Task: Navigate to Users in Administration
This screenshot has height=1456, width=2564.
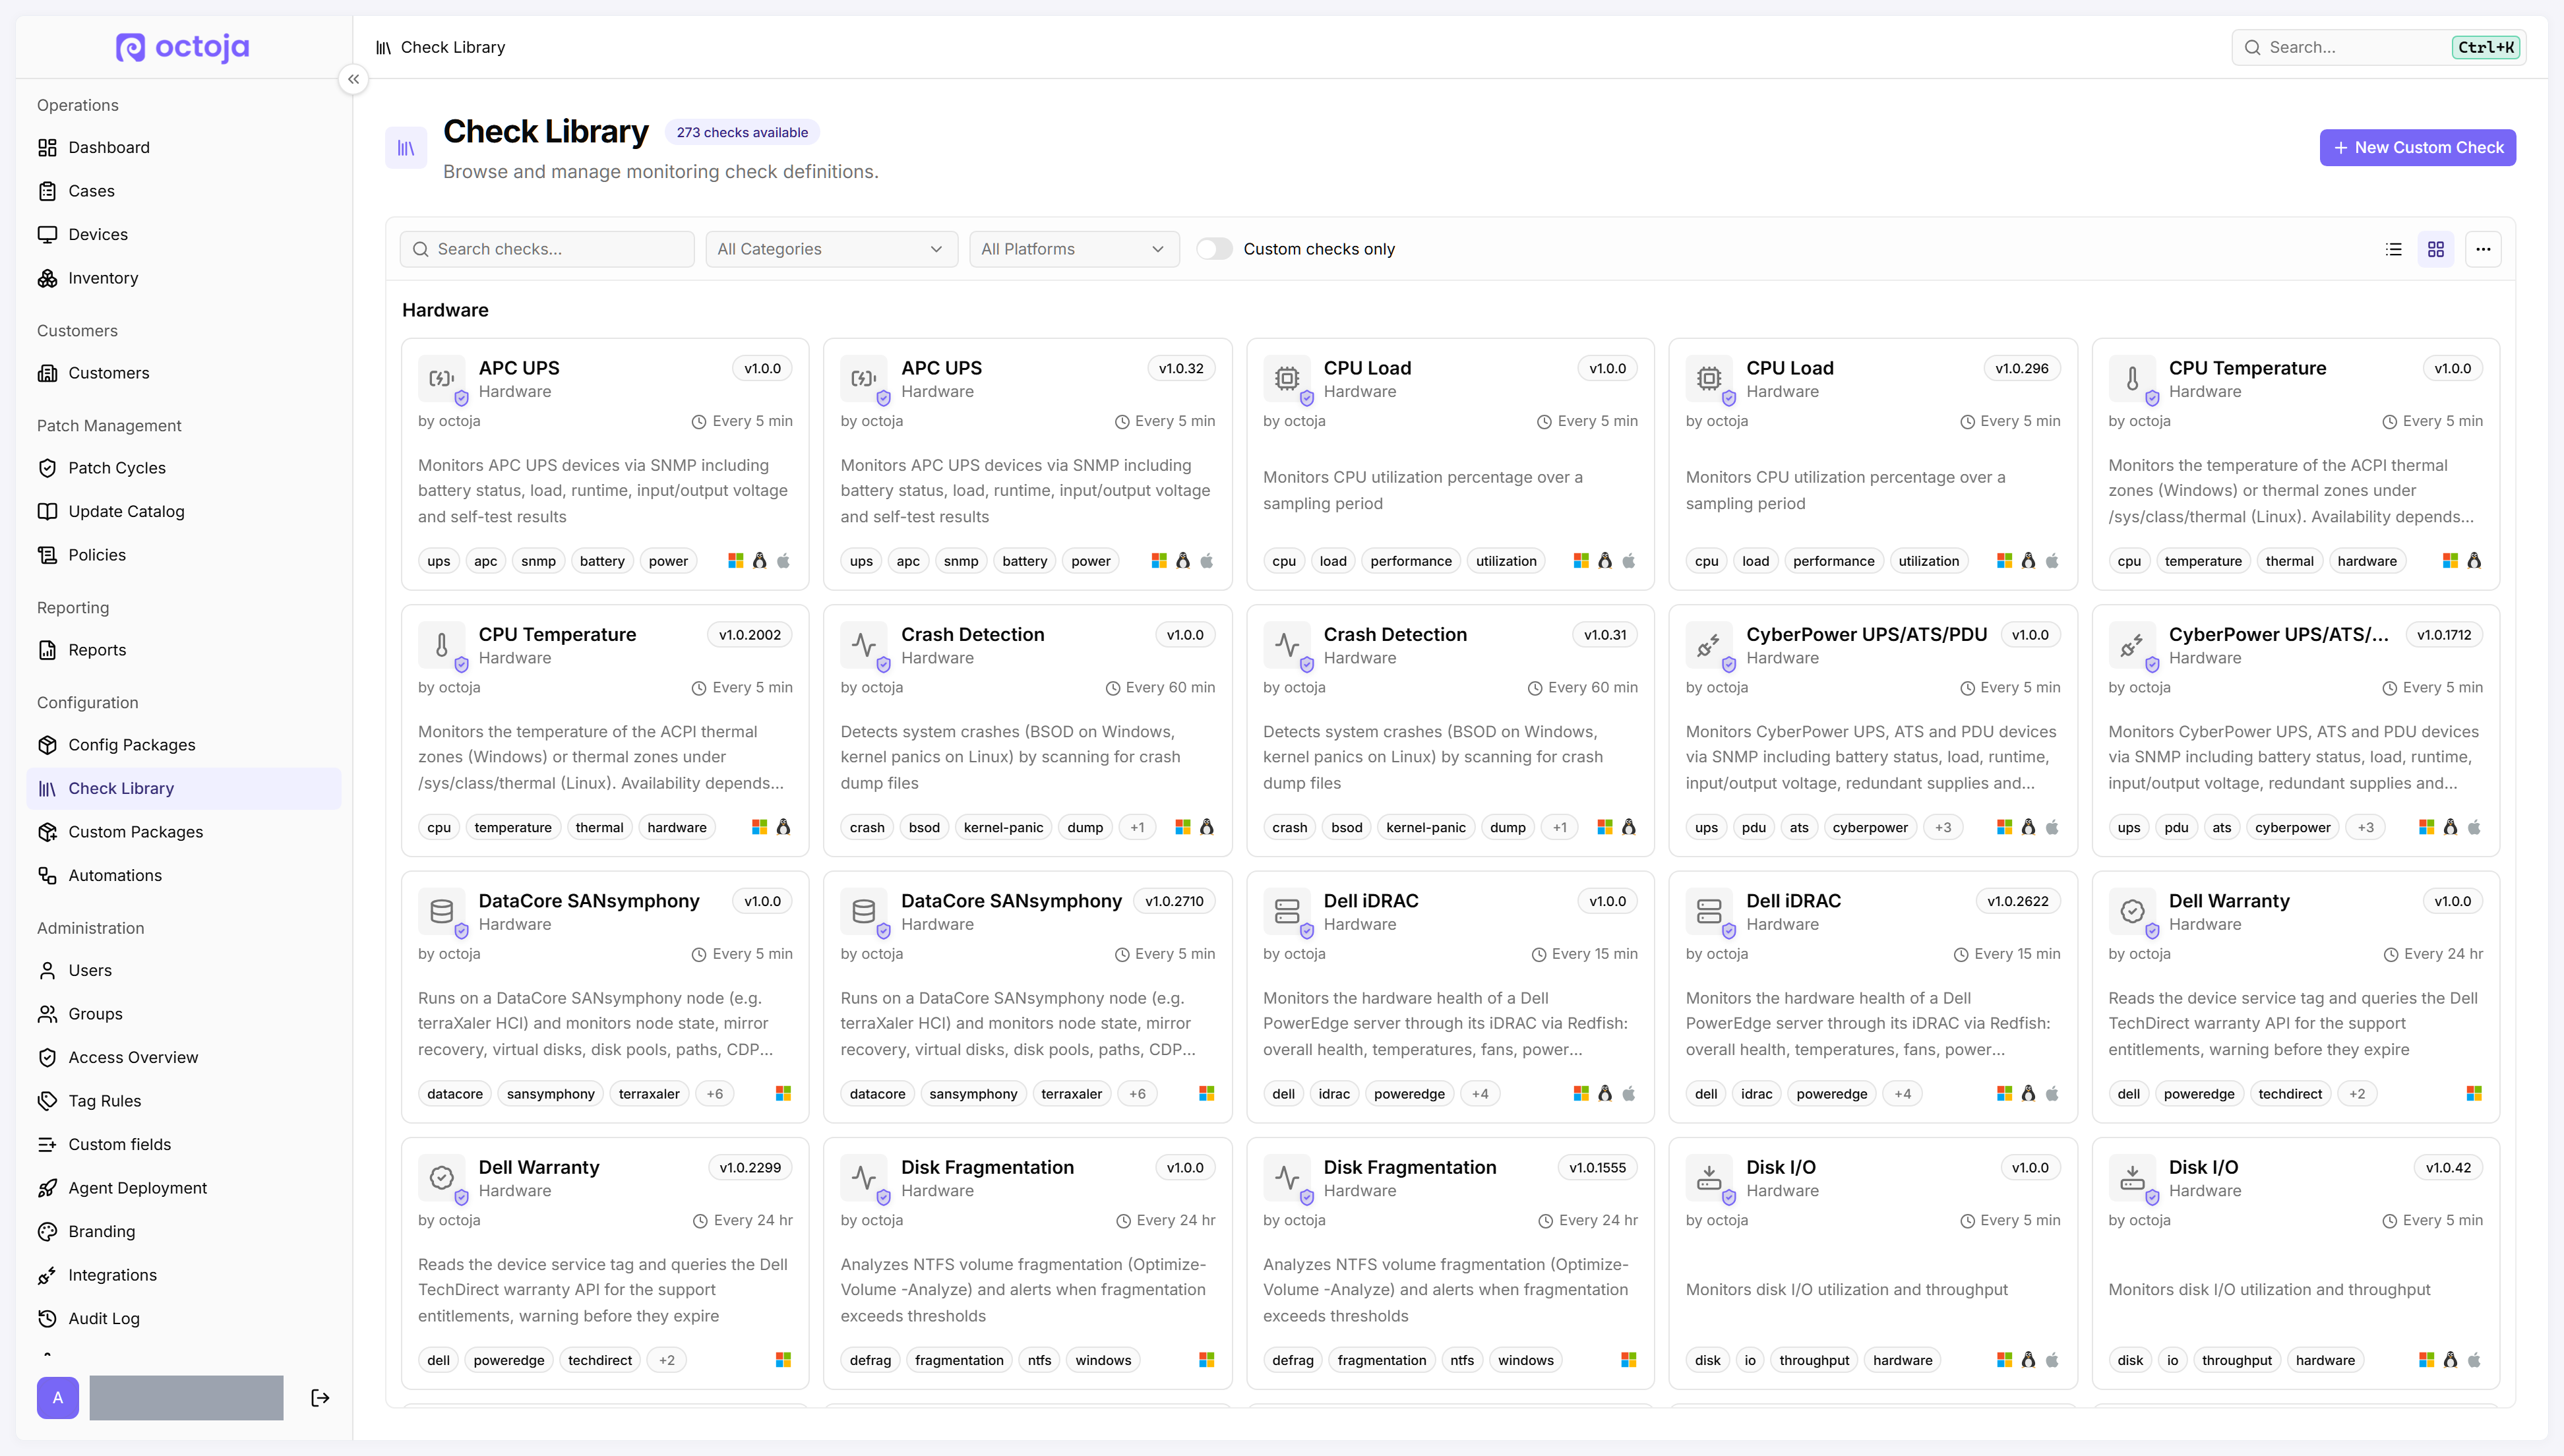Action: click(x=184, y=970)
